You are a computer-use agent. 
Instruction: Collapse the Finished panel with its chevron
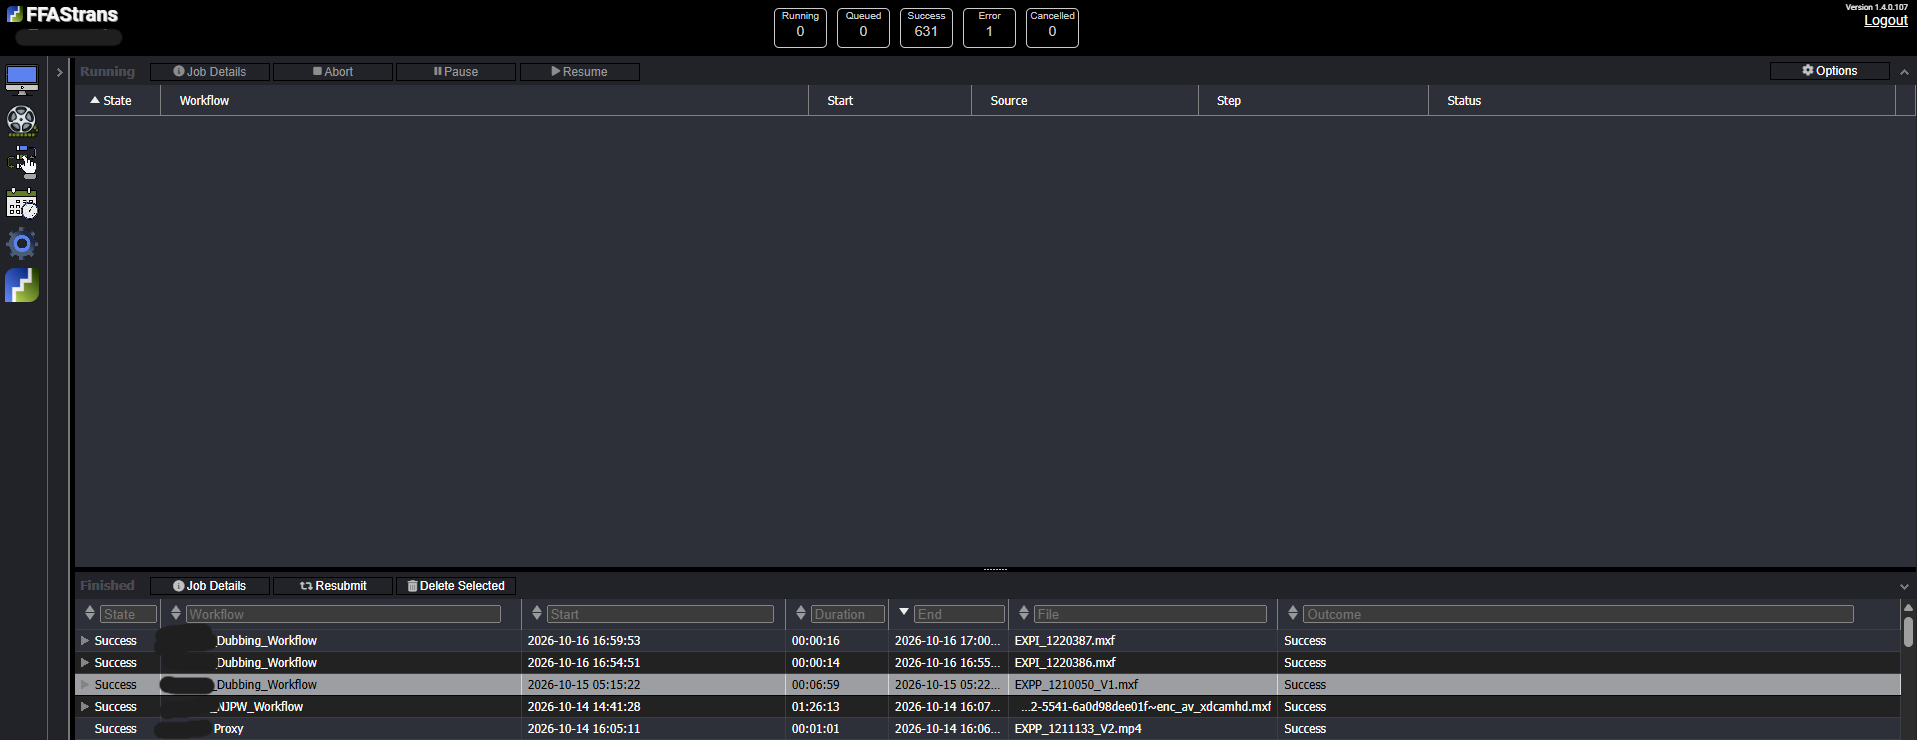1904,587
